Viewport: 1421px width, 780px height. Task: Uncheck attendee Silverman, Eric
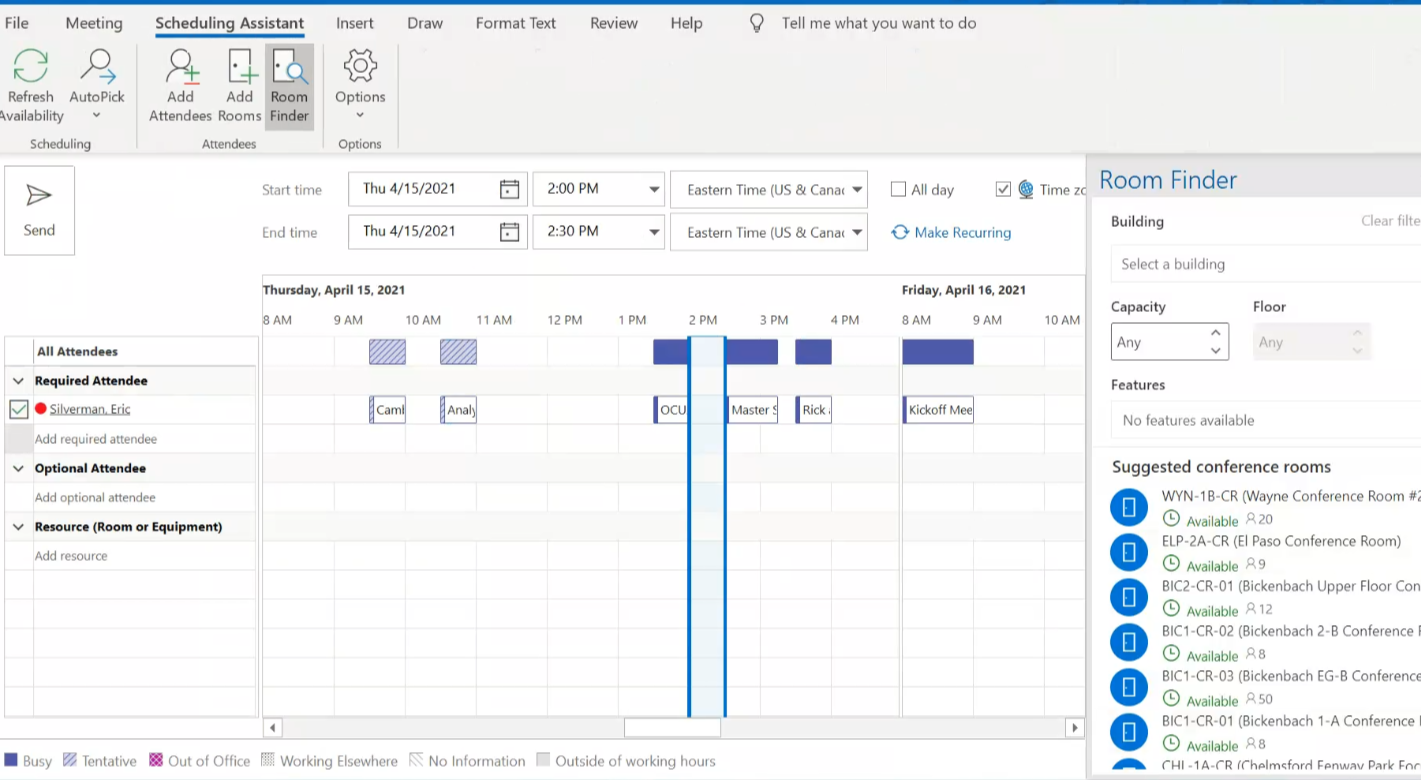(18, 409)
